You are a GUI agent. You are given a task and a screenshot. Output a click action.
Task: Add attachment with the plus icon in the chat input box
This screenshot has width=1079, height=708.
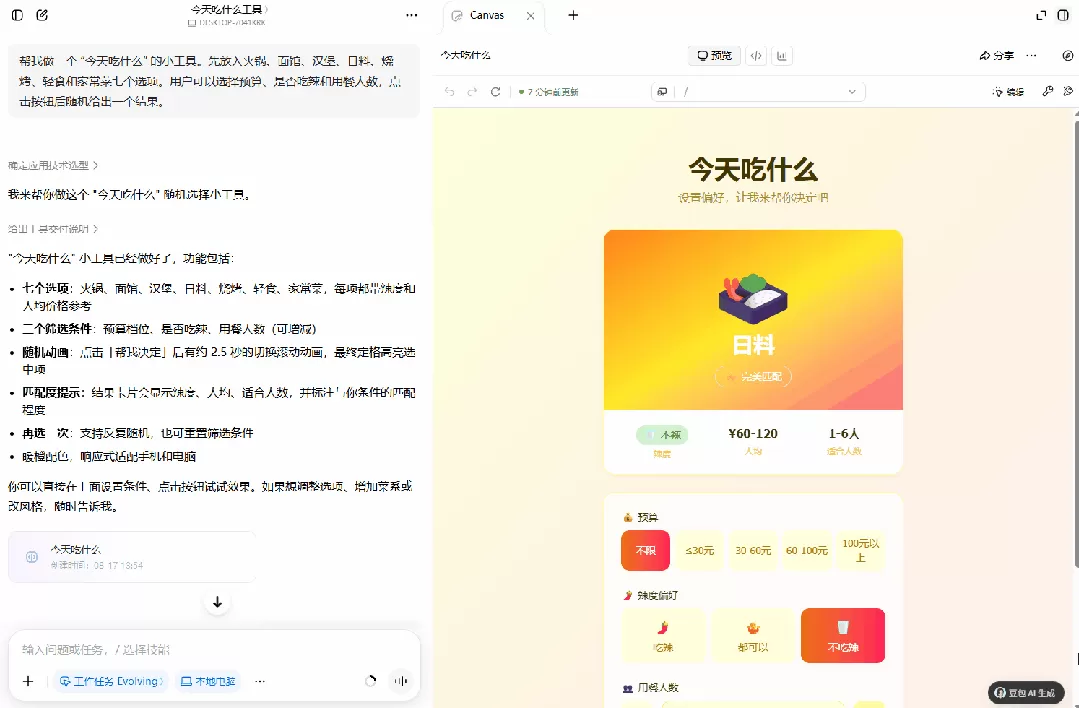pos(28,681)
